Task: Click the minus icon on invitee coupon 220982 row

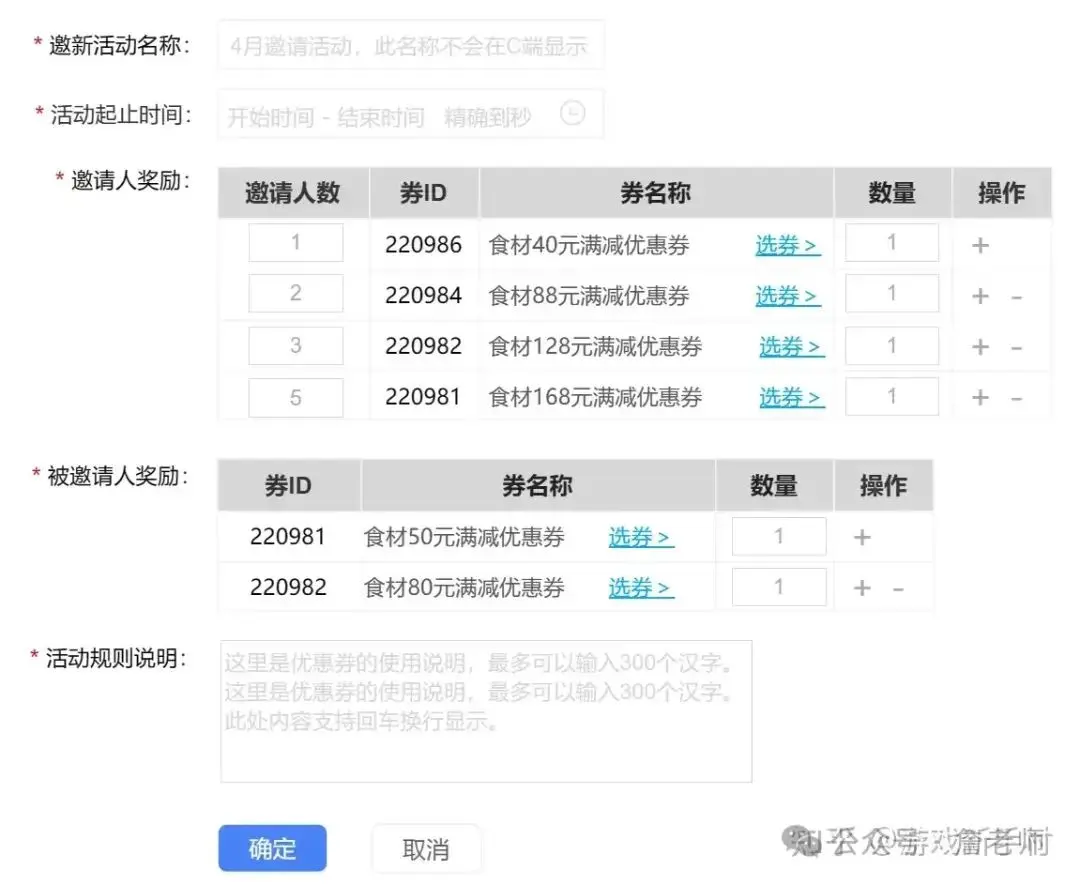Action: (x=898, y=587)
